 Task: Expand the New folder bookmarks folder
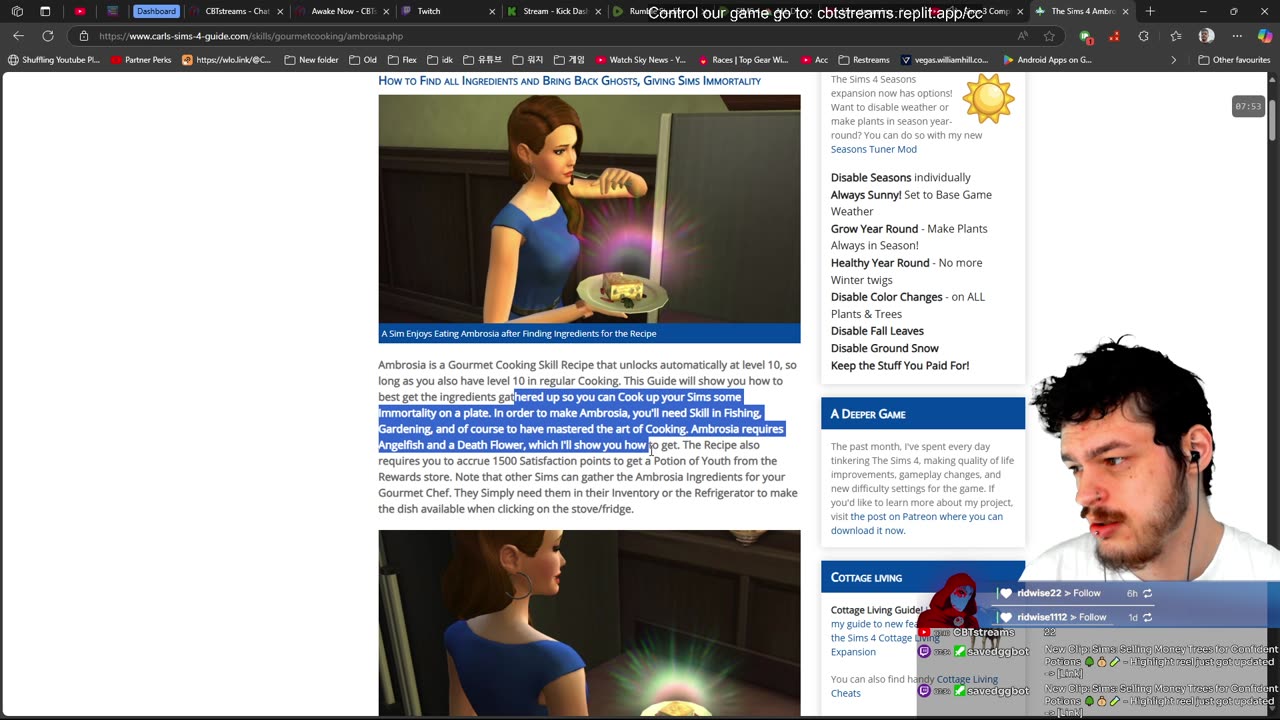pos(311,60)
